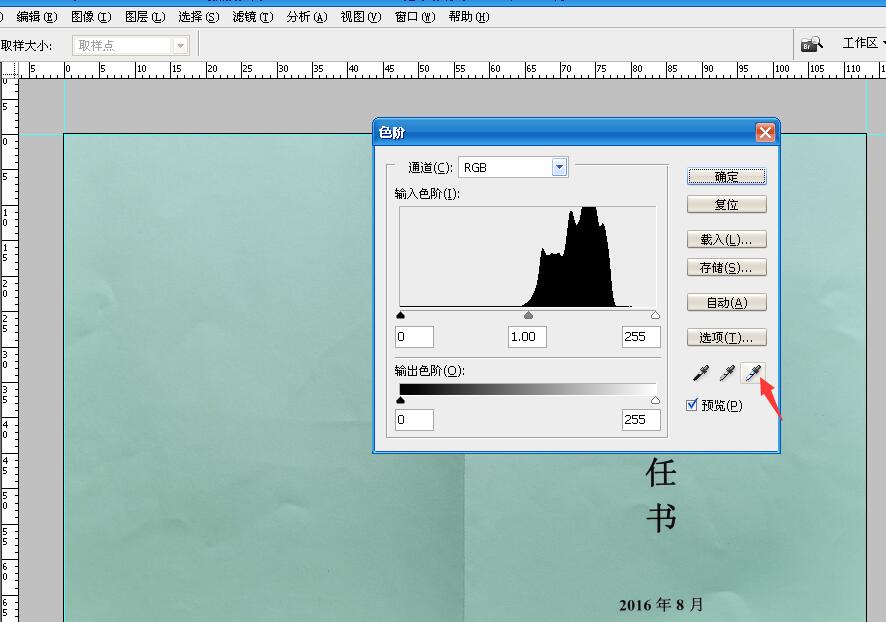Click the 选项 button
The image size is (886, 622).
click(726, 338)
